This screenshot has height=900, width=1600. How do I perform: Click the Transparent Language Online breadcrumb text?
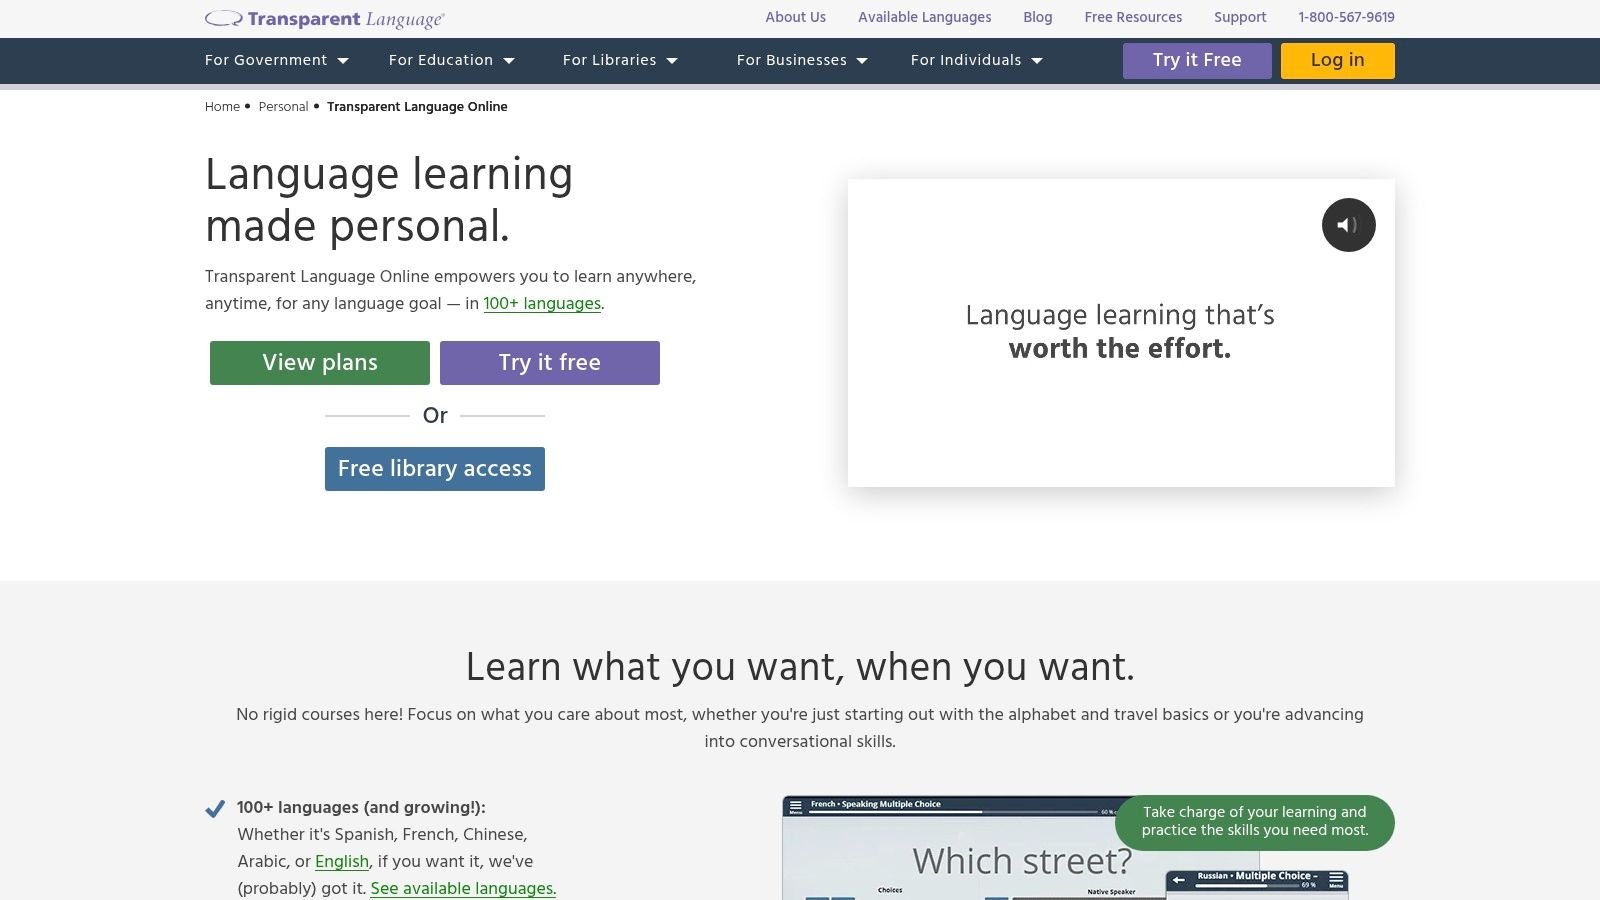[417, 107]
